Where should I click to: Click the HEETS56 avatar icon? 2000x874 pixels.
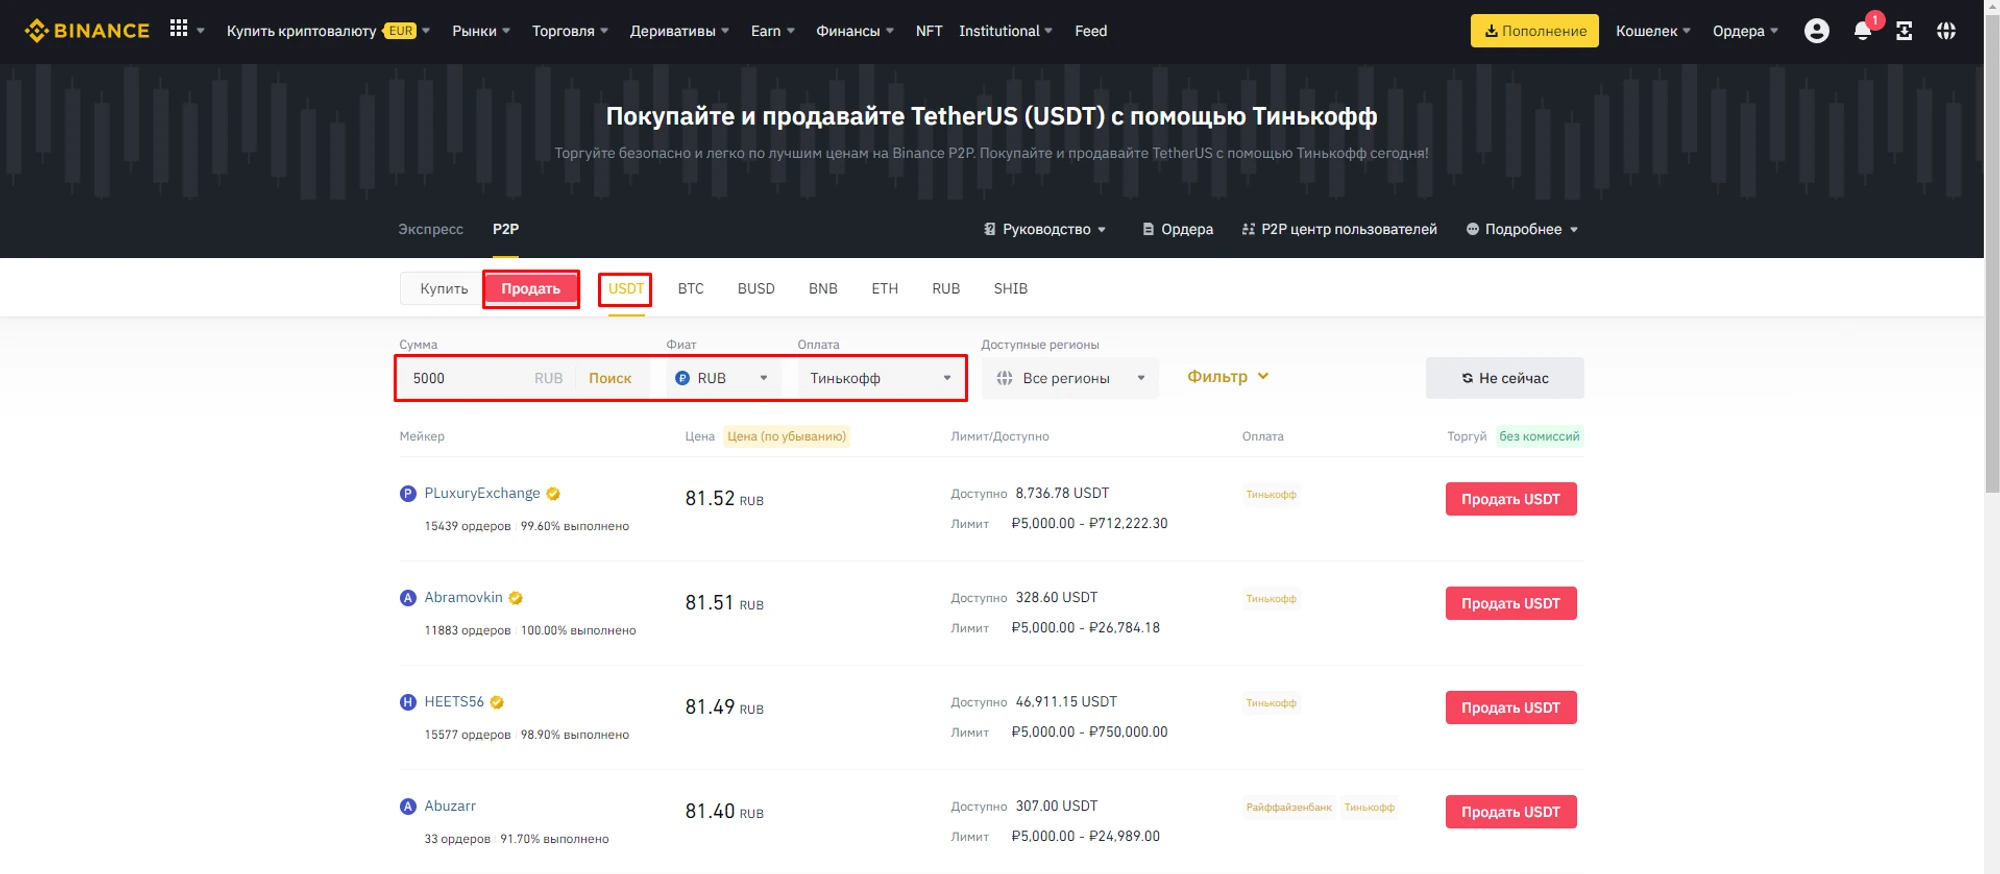pyautogui.click(x=408, y=702)
